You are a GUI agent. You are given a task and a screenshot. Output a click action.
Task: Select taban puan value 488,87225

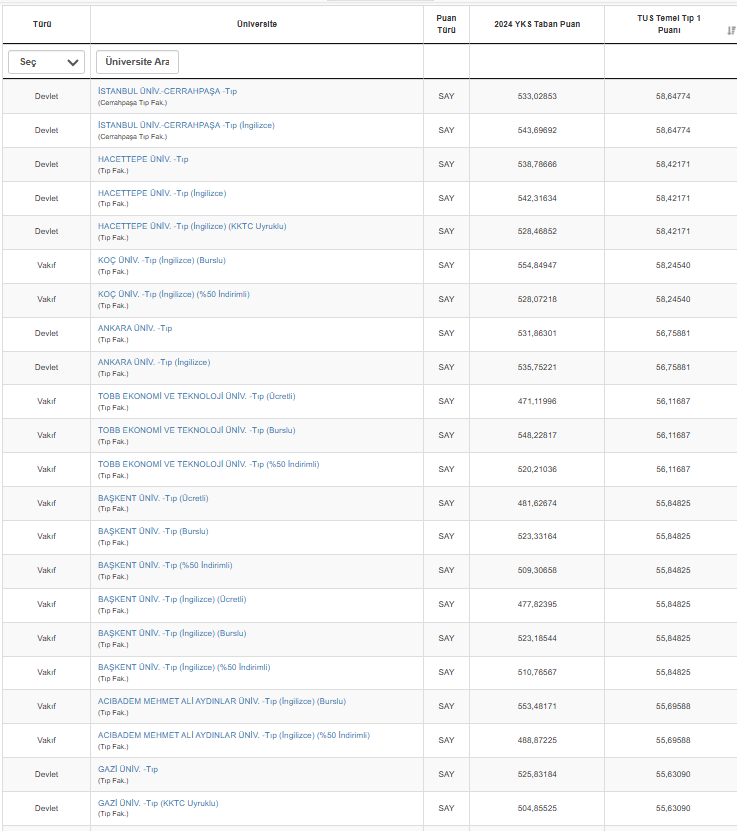[x=537, y=740]
